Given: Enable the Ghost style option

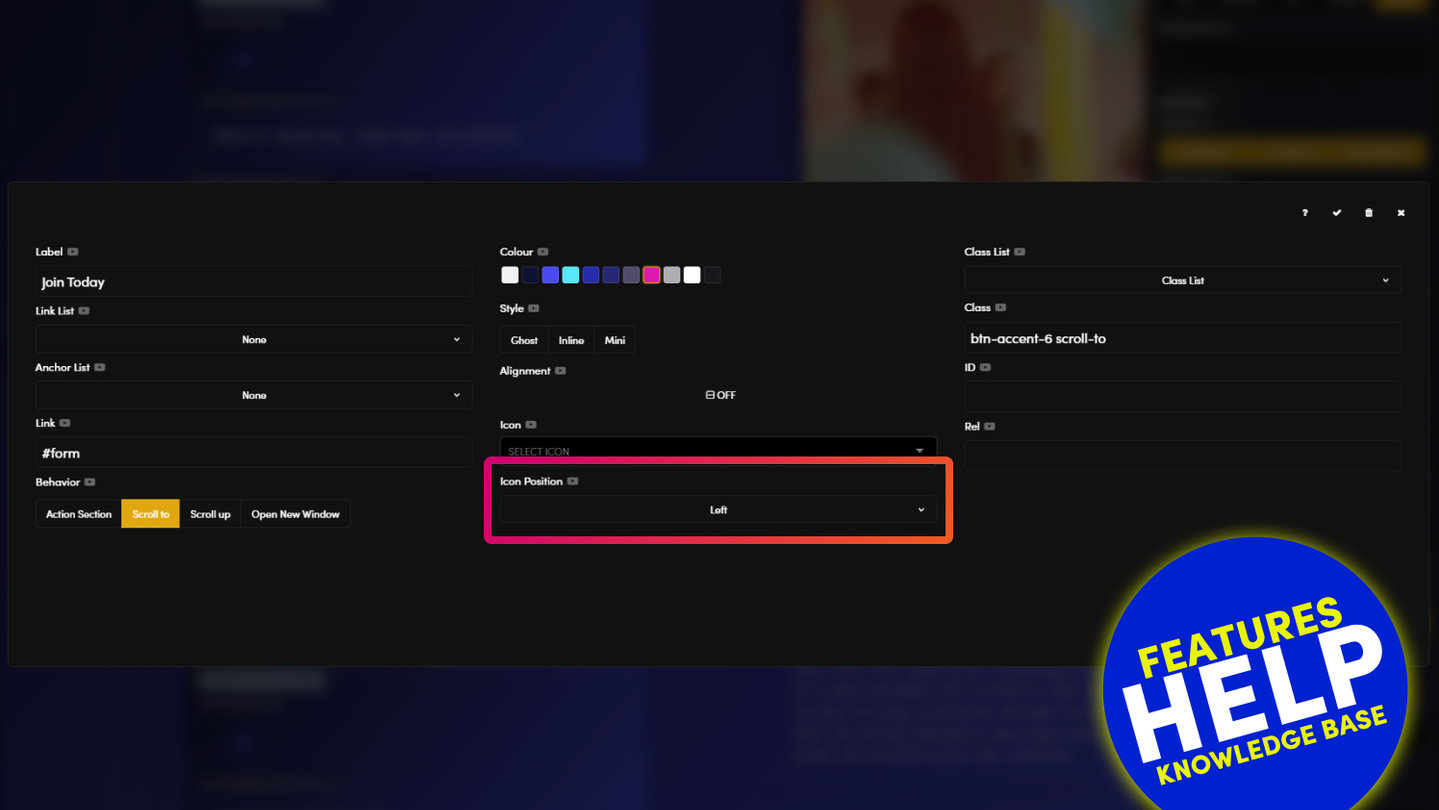Looking at the screenshot, I should click(524, 340).
